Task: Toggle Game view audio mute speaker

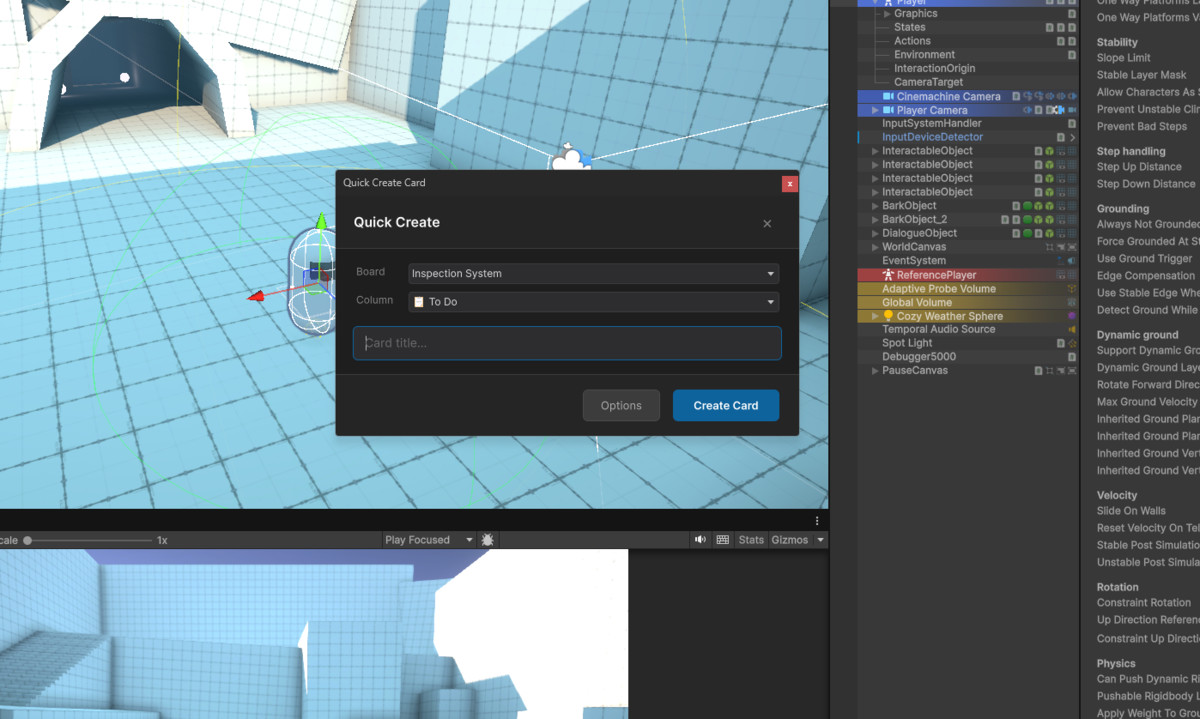Action: [700, 540]
